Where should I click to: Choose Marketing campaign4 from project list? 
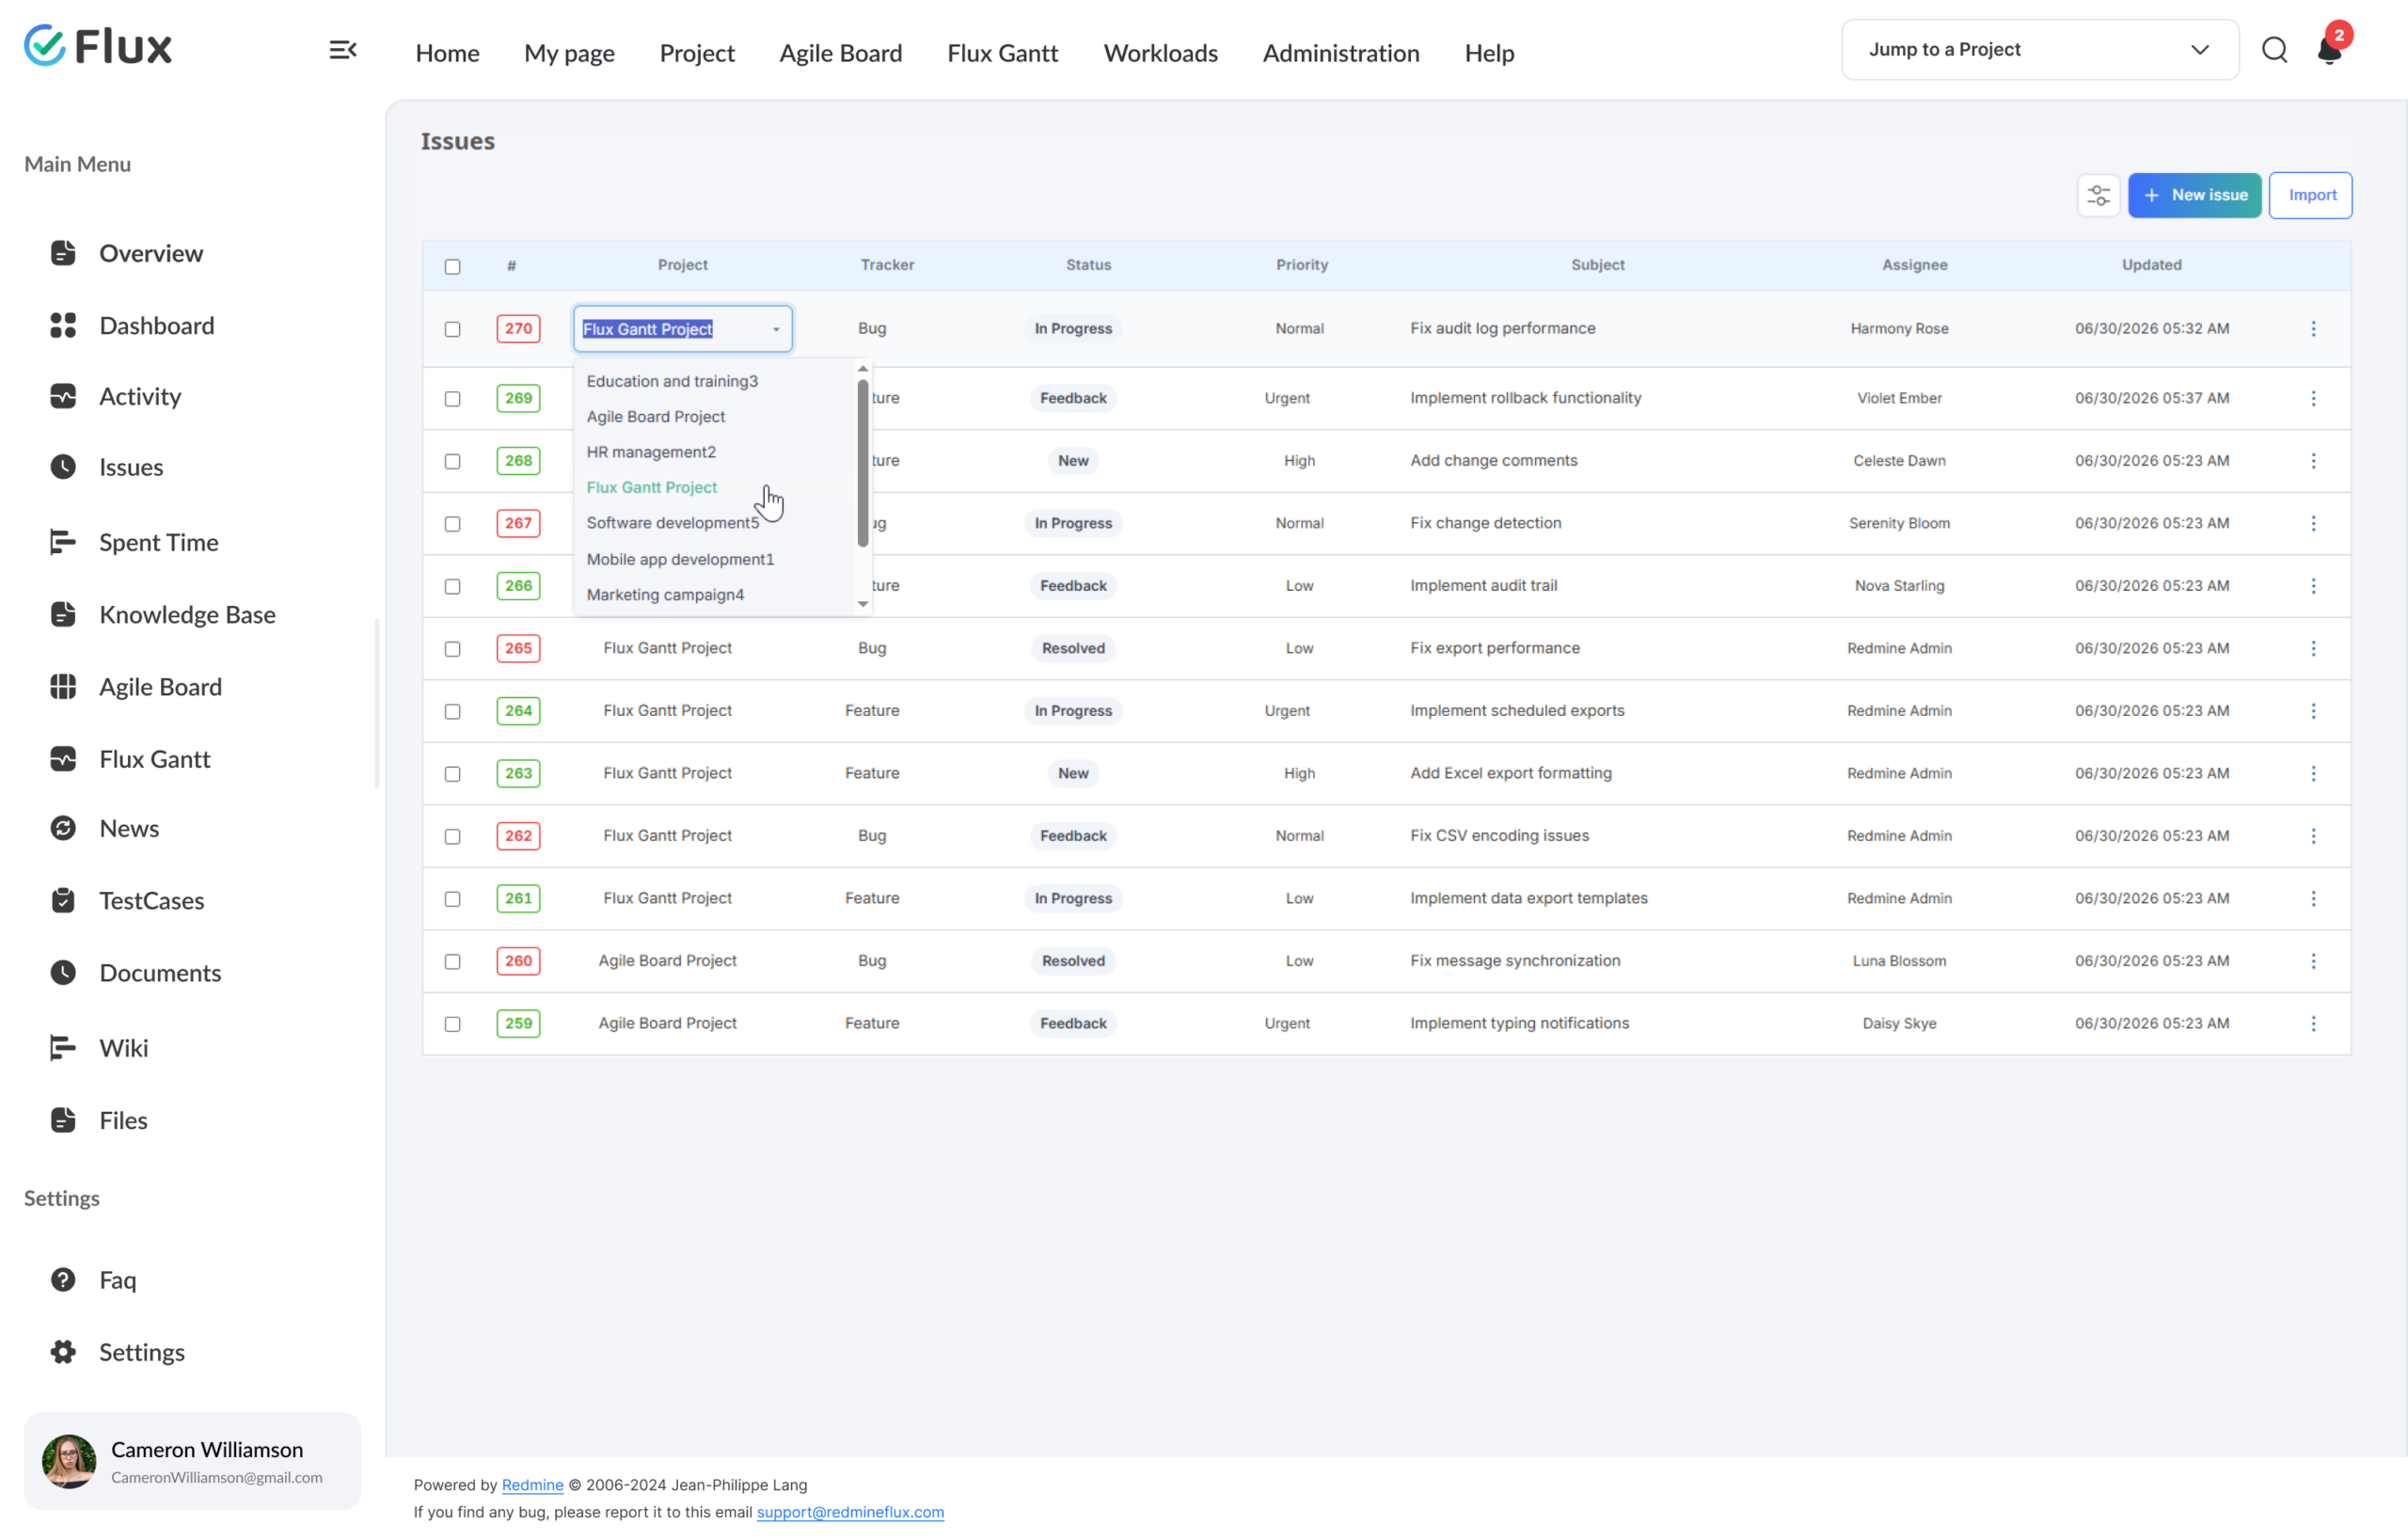pyautogui.click(x=665, y=595)
